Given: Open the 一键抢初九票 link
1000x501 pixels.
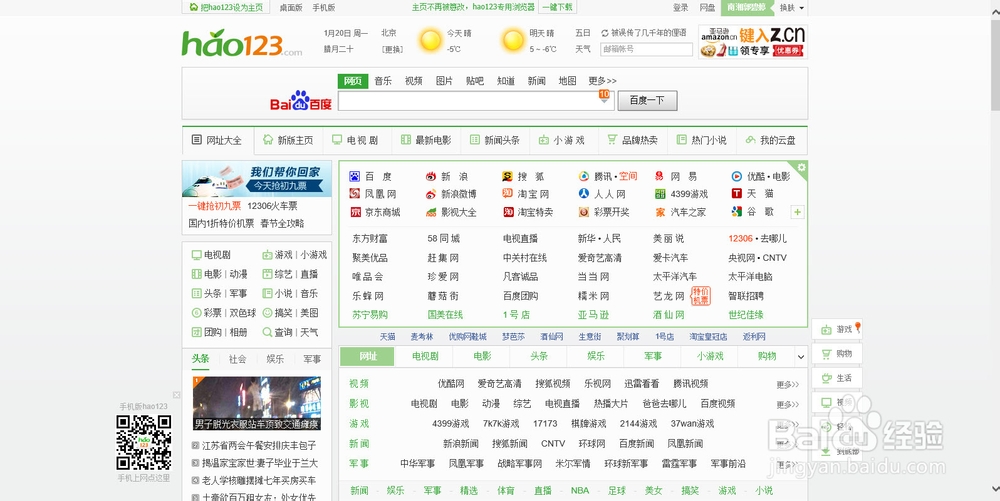Looking at the screenshot, I should click(x=215, y=206).
